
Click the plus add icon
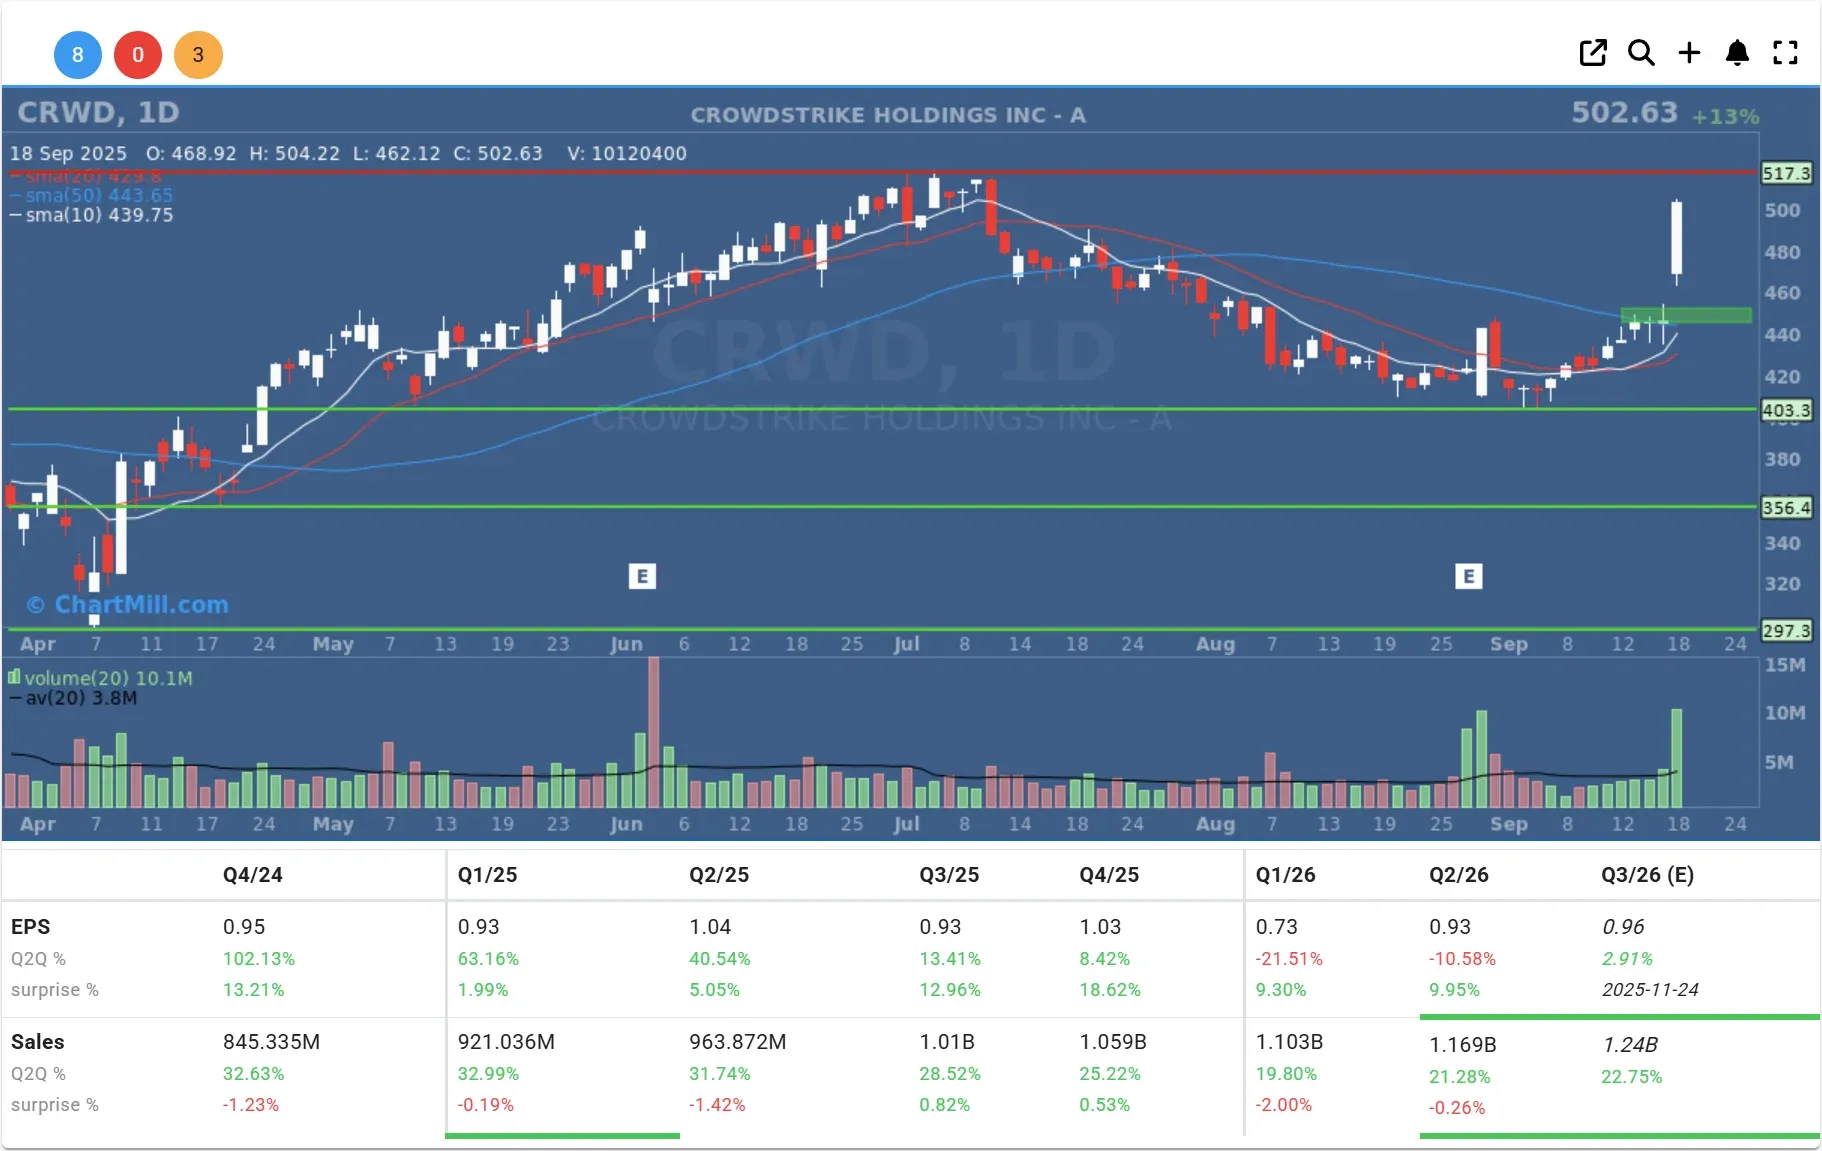(x=1689, y=53)
